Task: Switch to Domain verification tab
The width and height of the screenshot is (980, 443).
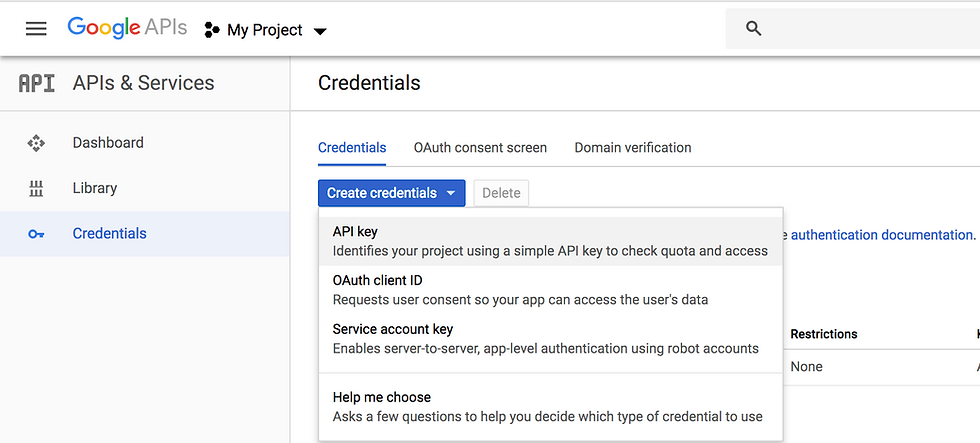Action: (632, 148)
